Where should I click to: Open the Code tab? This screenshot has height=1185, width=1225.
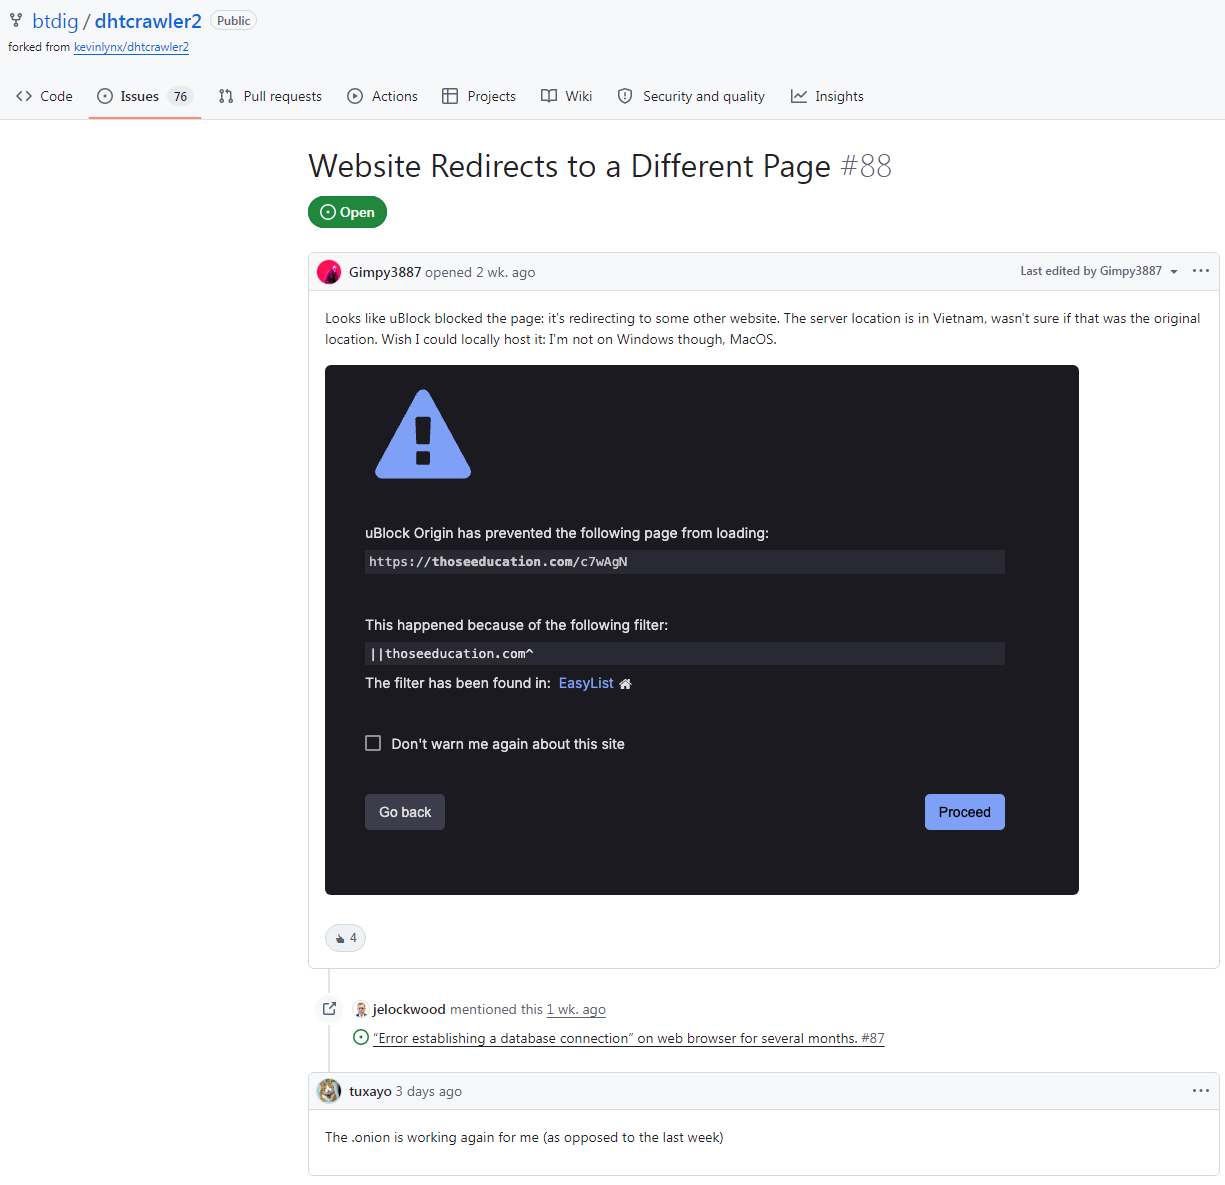tap(44, 96)
